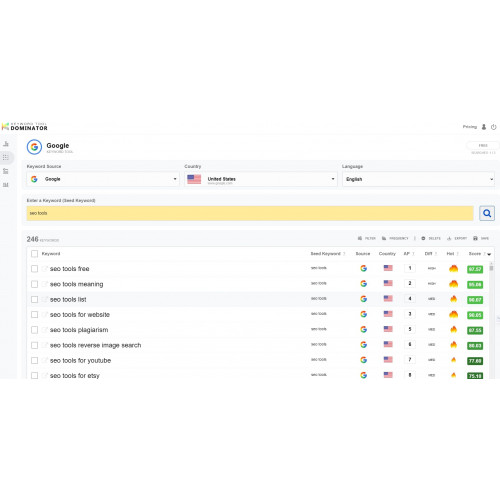
Task: Click the dark green score badge 77.60
Action: [x=475, y=361]
